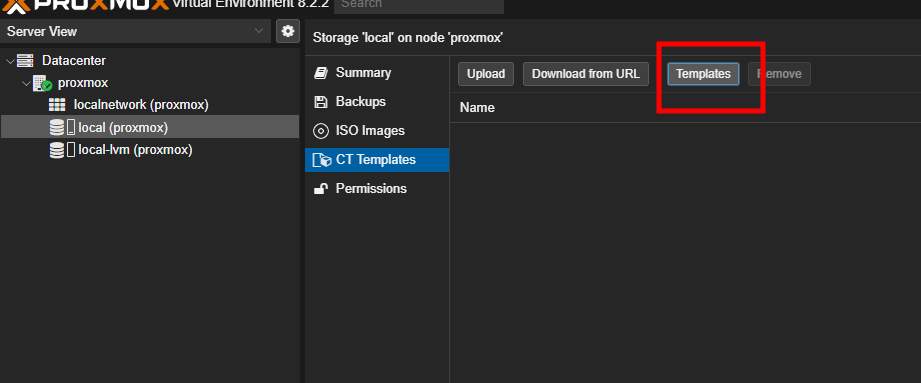The width and height of the screenshot is (921, 383).
Task: Click the Download from URL button
Action: click(586, 74)
